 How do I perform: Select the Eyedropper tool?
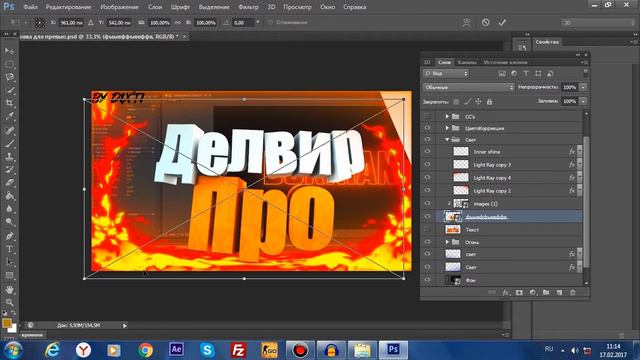point(9,116)
